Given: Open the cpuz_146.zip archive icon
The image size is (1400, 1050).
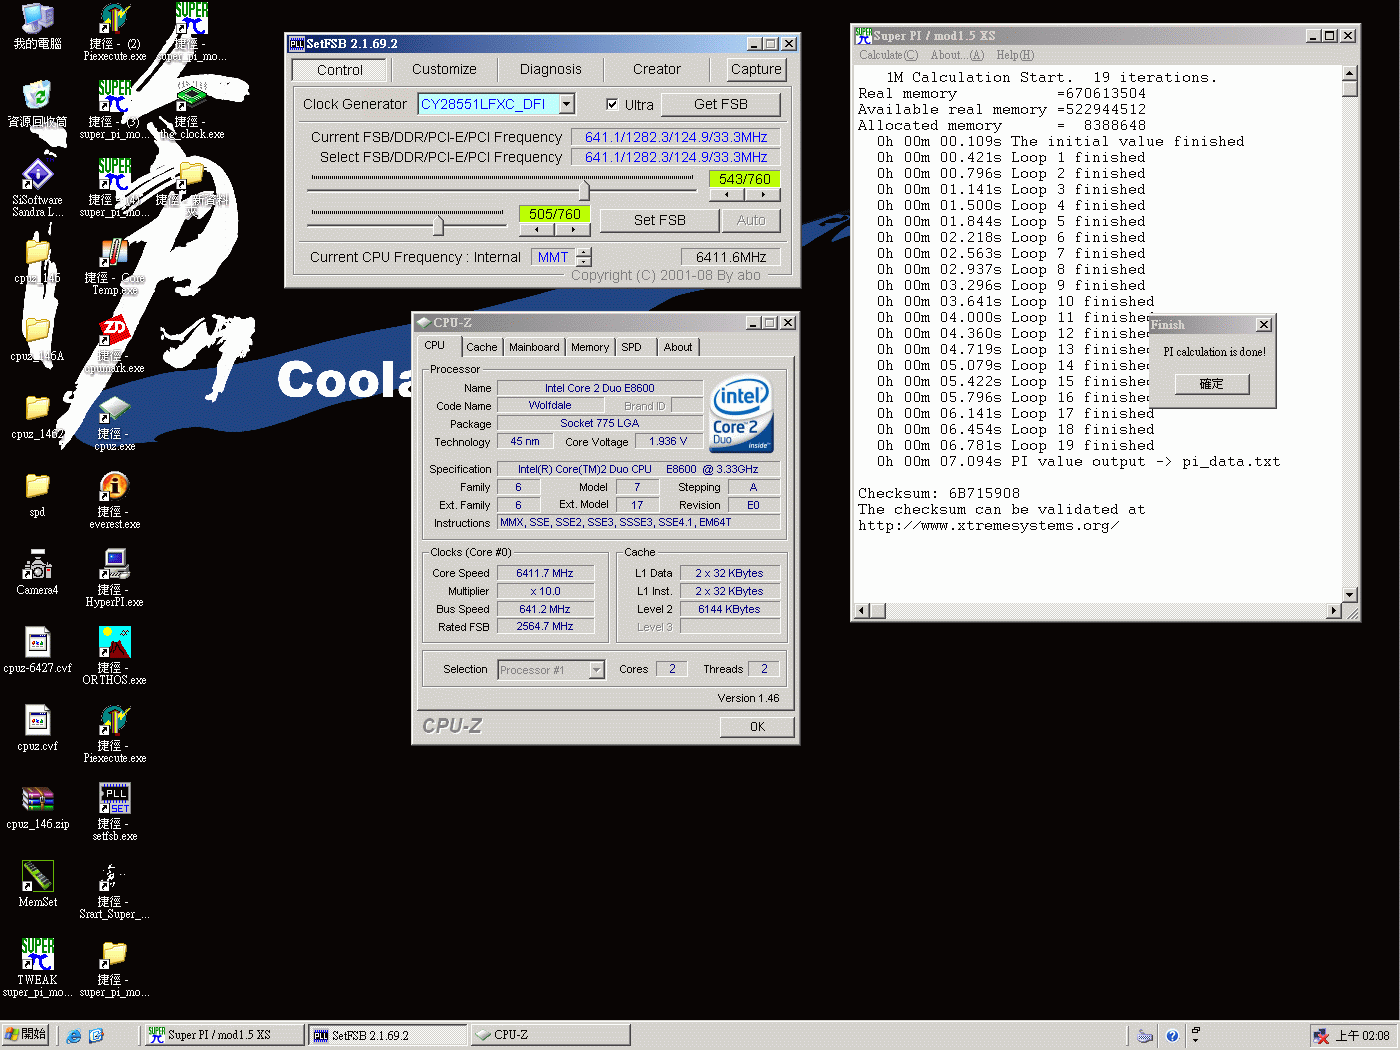Looking at the screenshot, I should pyautogui.click(x=37, y=807).
